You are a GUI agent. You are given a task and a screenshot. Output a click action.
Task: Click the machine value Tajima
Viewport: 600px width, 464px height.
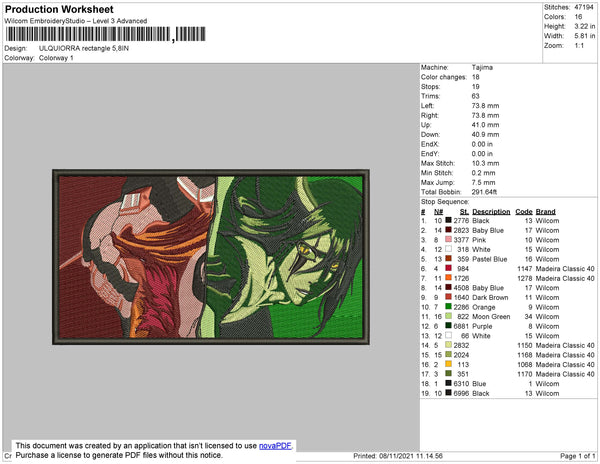point(482,67)
